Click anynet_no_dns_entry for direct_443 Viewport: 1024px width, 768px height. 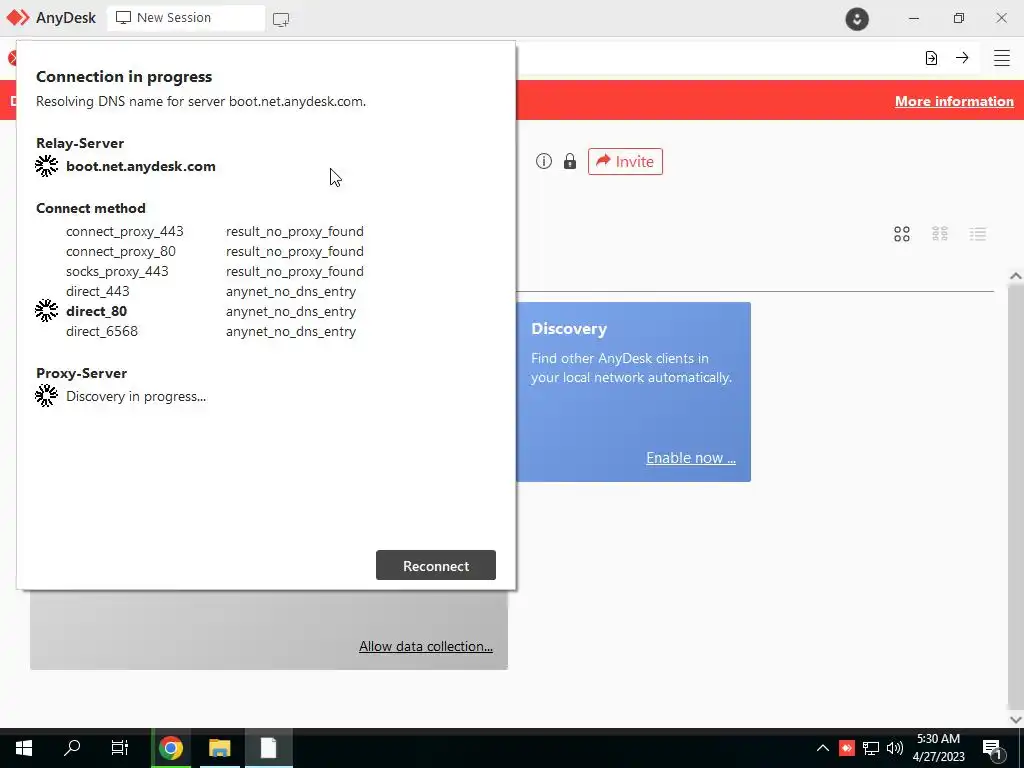pyautogui.click(x=291, y=291)
